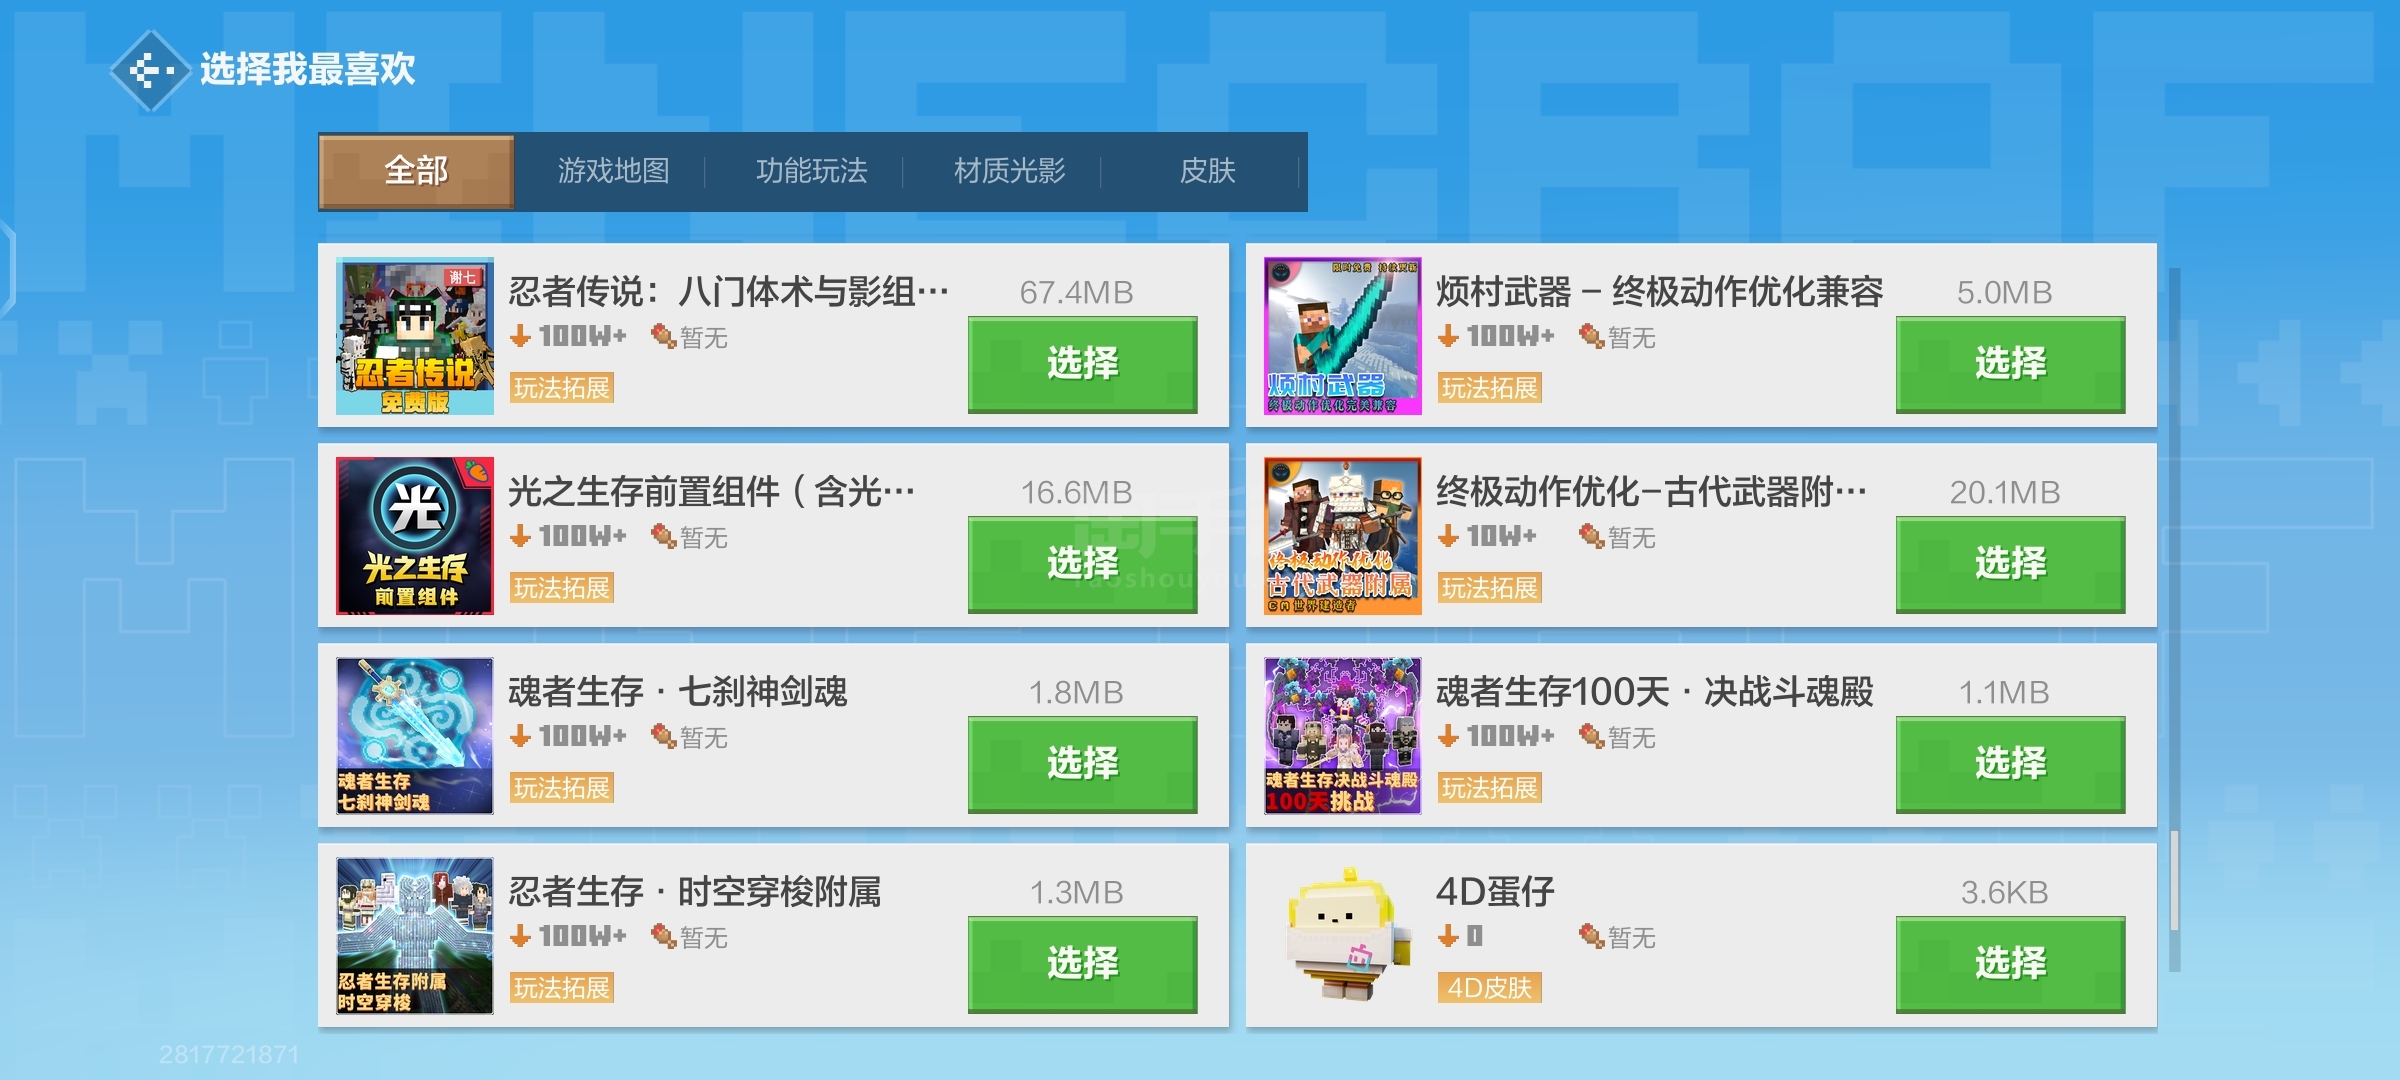The height and width of the screenshot is (1080, 2400).
Task: Open the 忍者传说 thumbnail image
Action: point(415,336)
